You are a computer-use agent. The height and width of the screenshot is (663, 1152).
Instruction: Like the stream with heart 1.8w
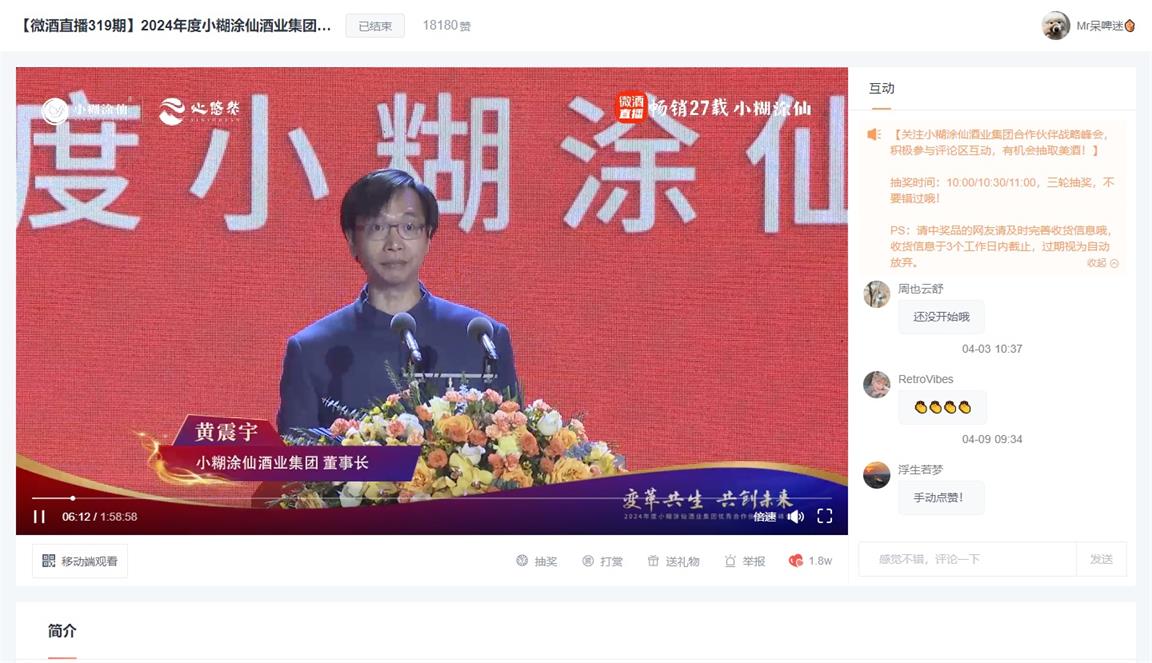click(810, 561)
